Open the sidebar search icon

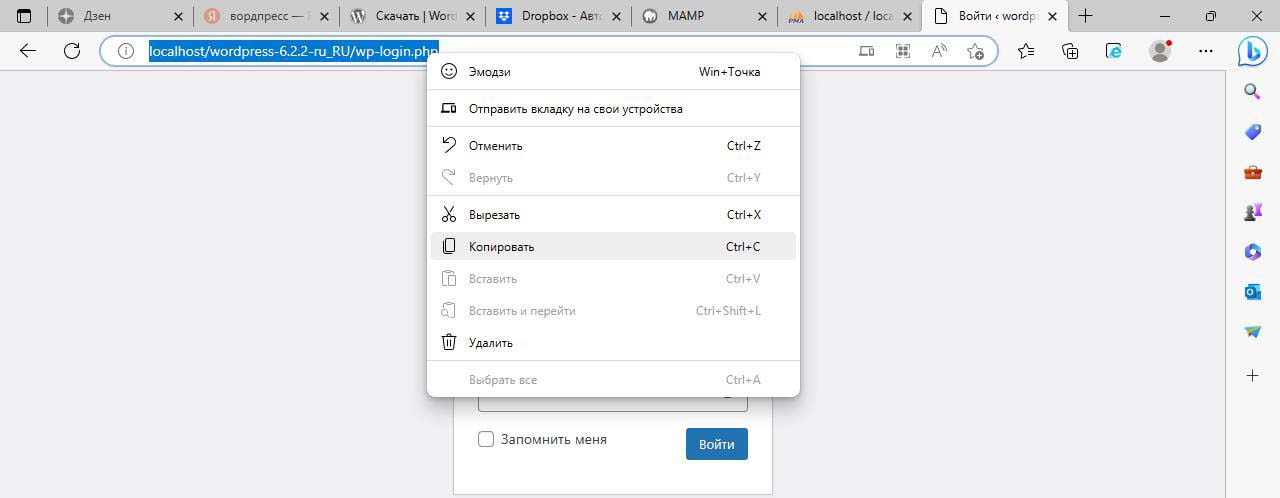[1252, 92]
